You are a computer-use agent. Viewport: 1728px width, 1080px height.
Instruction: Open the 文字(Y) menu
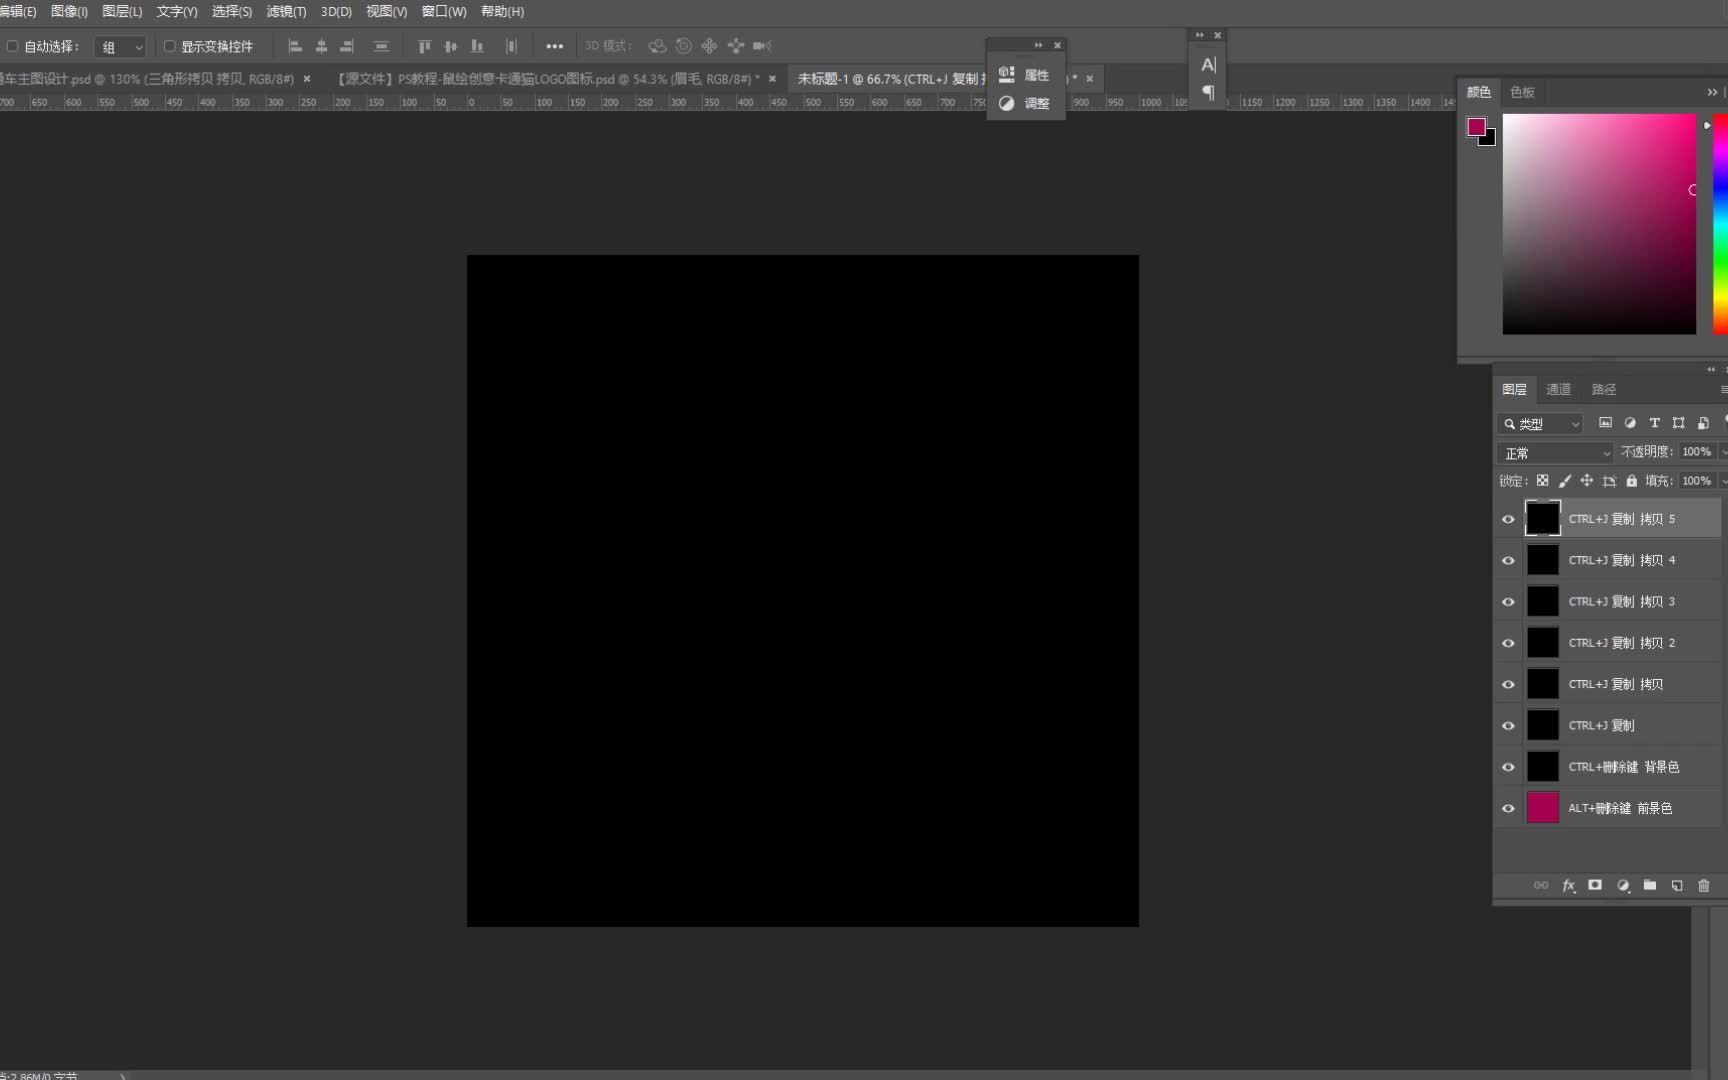pyautogui.click(x=177, y=11)
